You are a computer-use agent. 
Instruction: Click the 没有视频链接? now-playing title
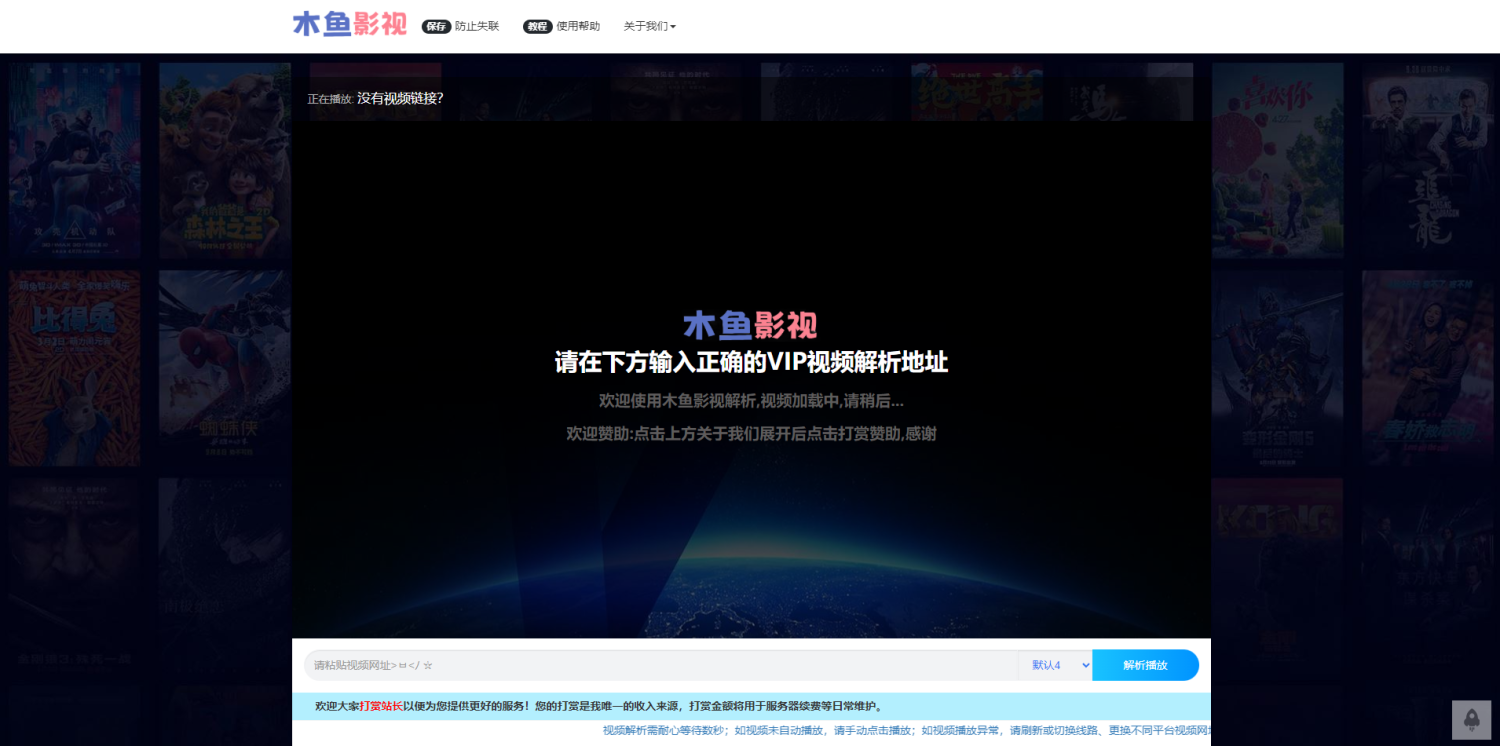(x=400, y=98)
